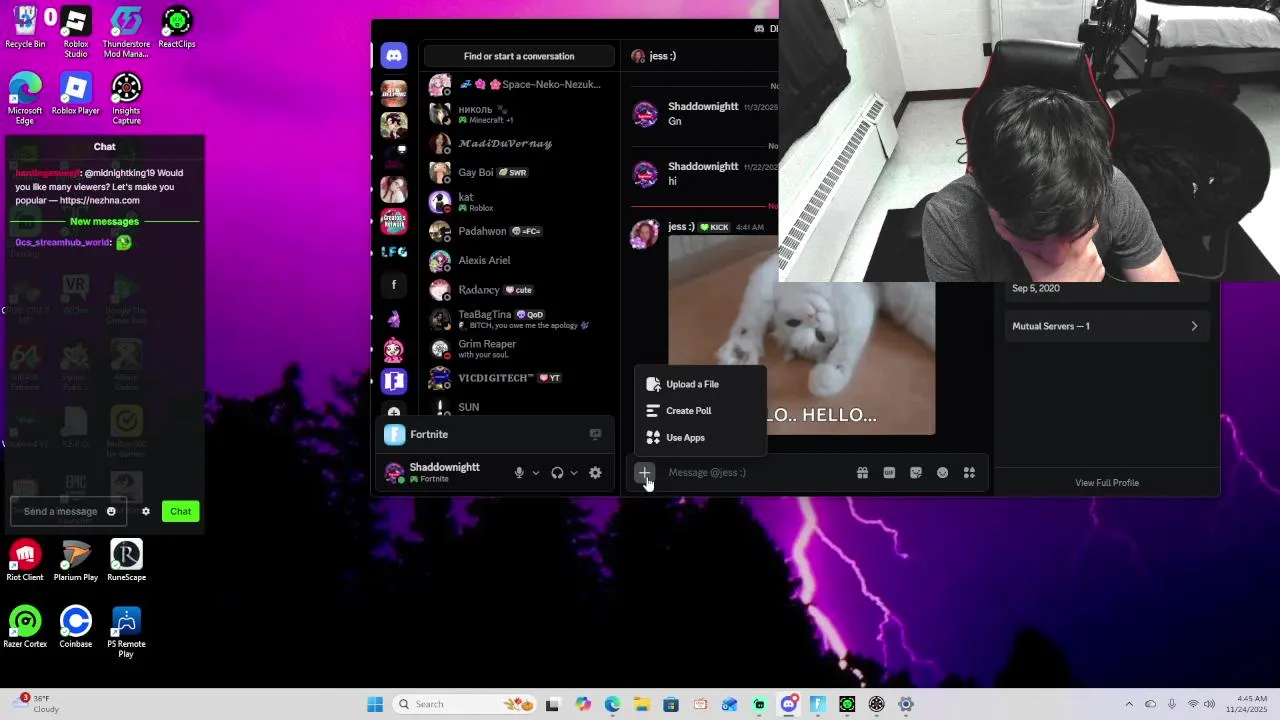
Task: Click the Fortnite activity panel
Action: [x=494, y=434]
